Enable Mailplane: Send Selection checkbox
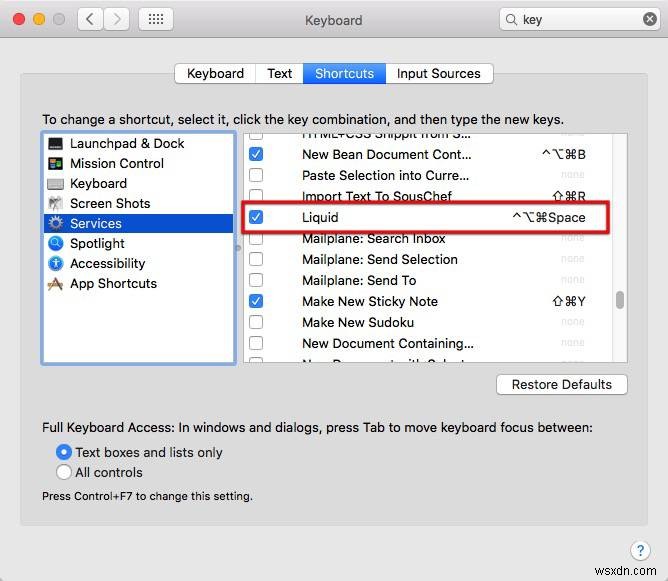The image size is (668, 581). tap(256, 259)
